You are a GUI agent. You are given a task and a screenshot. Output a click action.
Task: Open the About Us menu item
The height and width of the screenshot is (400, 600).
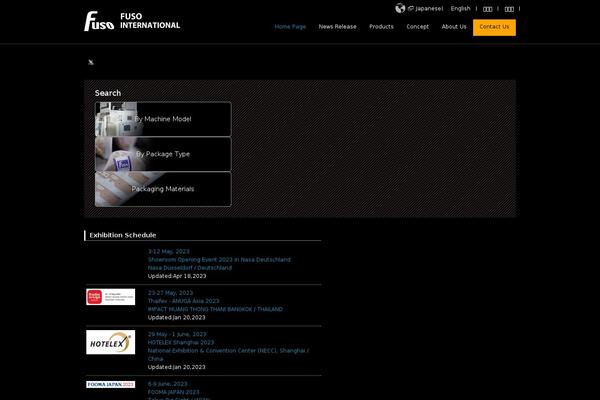click(454, 27)
